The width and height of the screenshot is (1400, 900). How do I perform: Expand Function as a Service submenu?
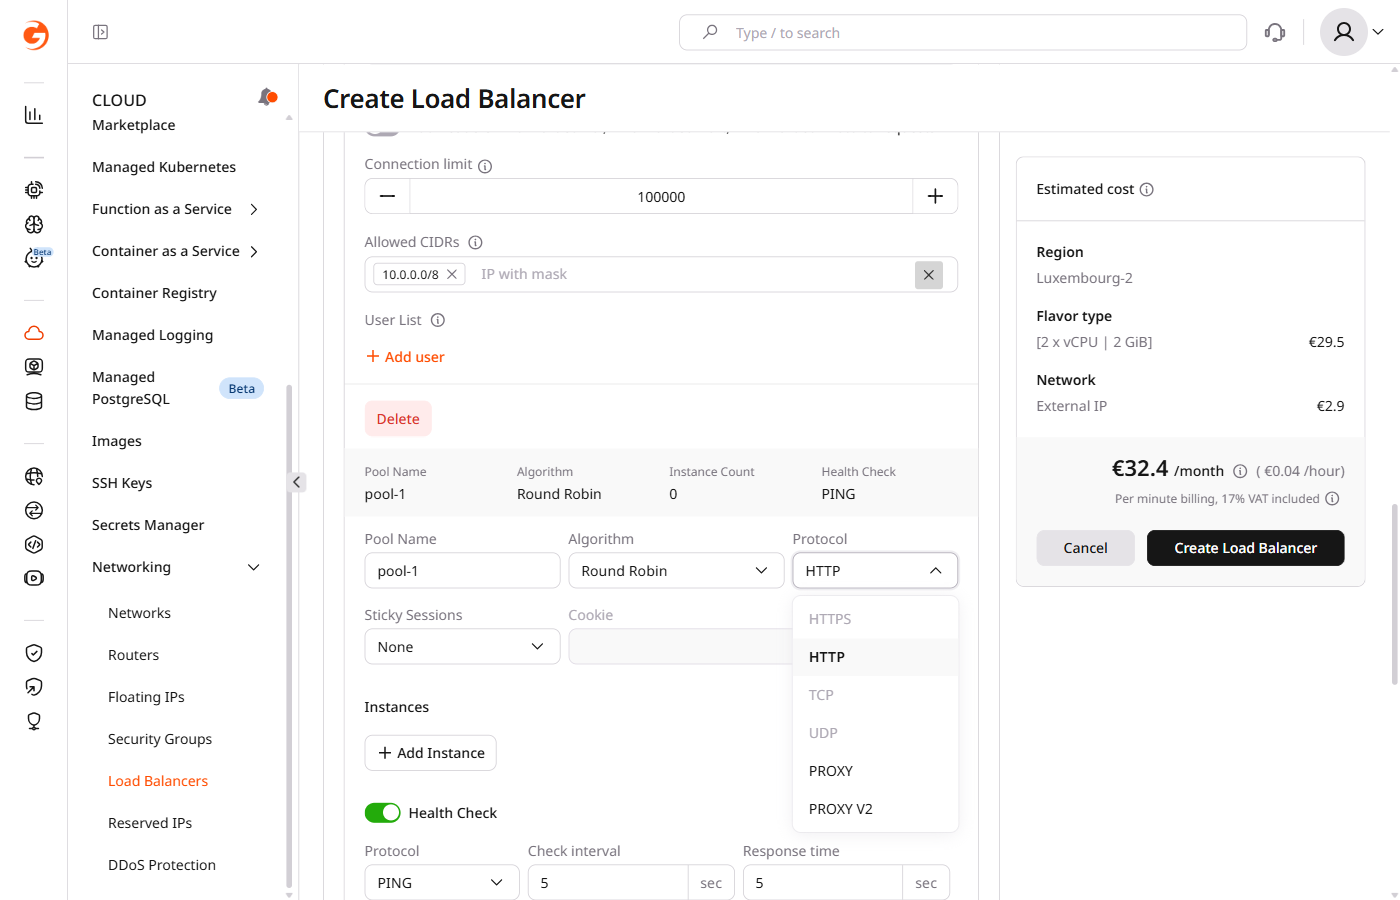(x=254, y=209)
